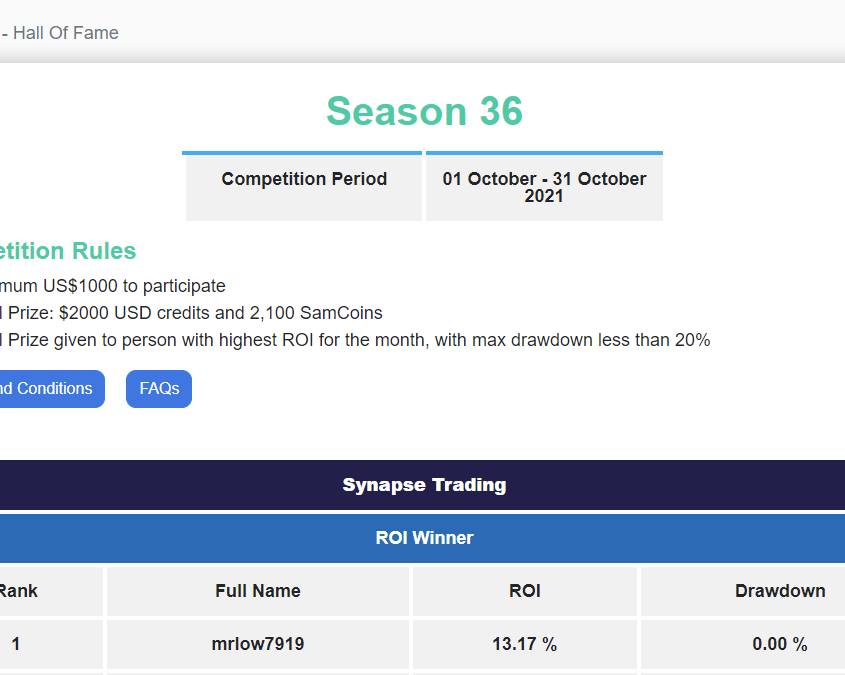Image resolution: width=845 pixels, height=675 pixels.
Task: Click the Competition Rules heading
Action: click(x=68, y=251)
